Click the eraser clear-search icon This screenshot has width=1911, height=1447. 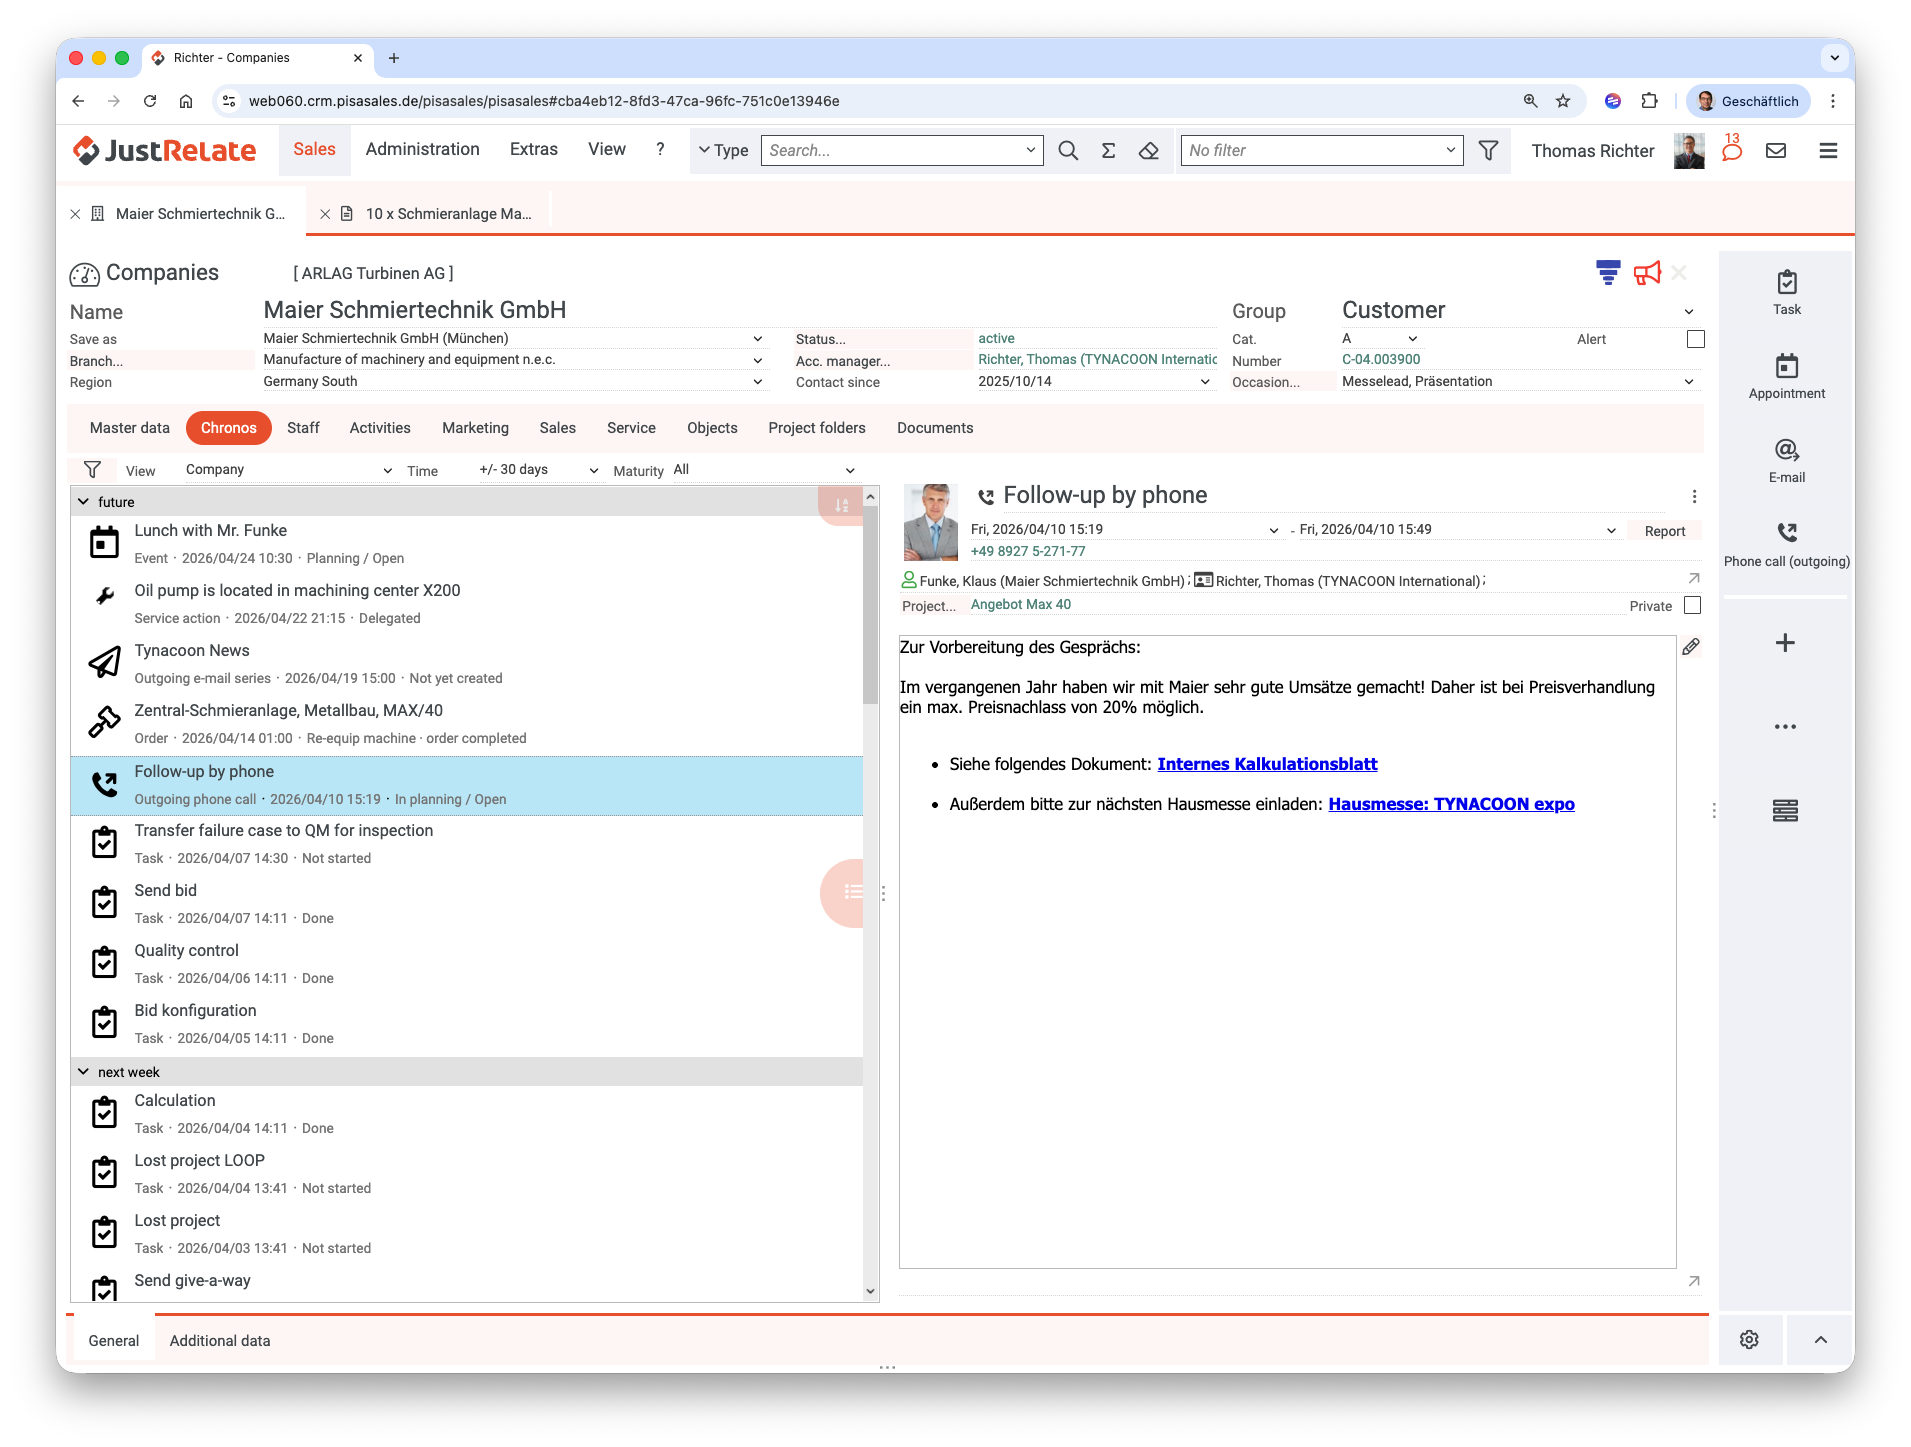1149,151
